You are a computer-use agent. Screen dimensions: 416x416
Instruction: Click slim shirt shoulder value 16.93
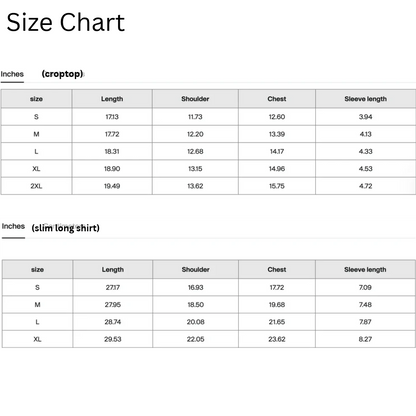195,287
